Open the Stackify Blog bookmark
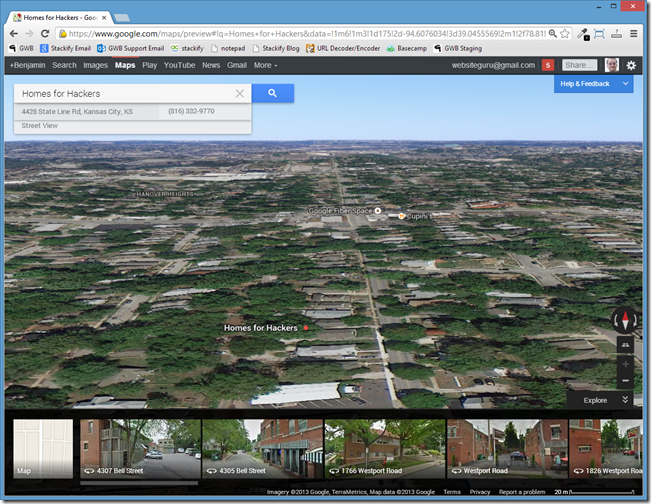The height and width of the screenshot is (504, 651). 276,48
